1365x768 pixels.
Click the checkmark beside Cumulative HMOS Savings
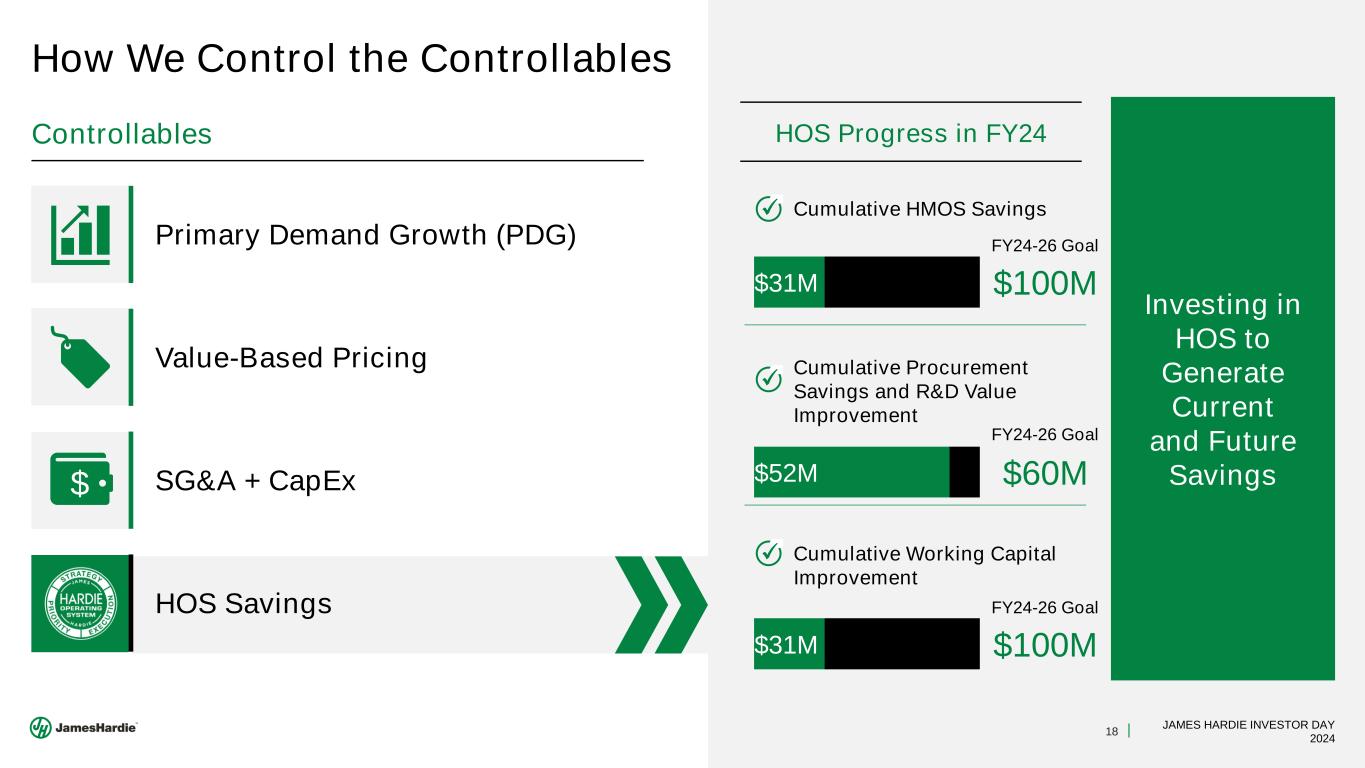[768, 209]
